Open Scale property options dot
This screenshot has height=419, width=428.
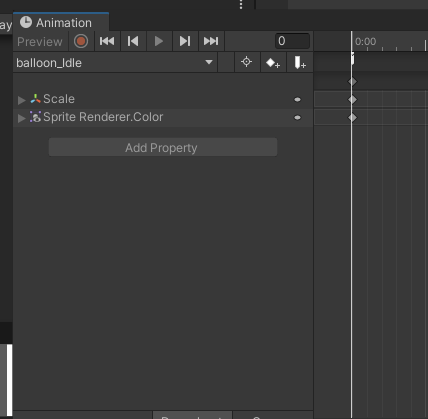click(297, 99)
